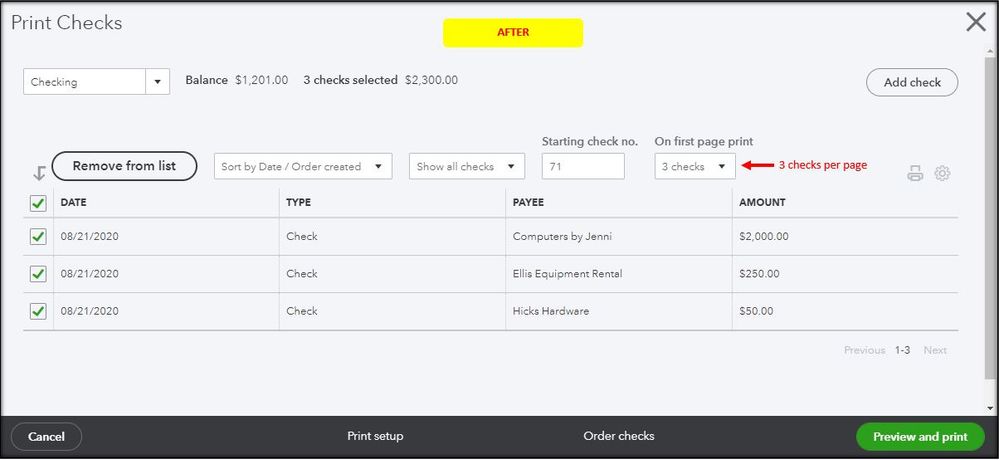Screen dimensions: 999x460
Task: Click the Cancel button
Action: click(x=46, y=437)
